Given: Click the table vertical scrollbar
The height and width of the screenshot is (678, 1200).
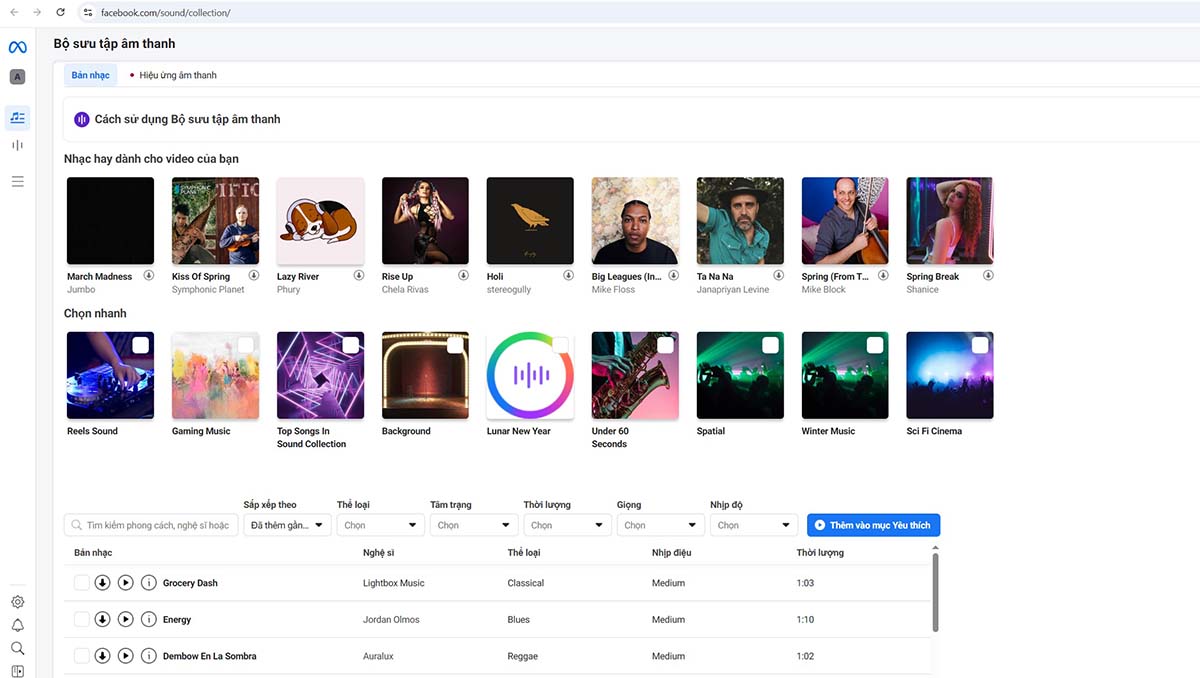Looking at the screenshot, I should 935,592.
